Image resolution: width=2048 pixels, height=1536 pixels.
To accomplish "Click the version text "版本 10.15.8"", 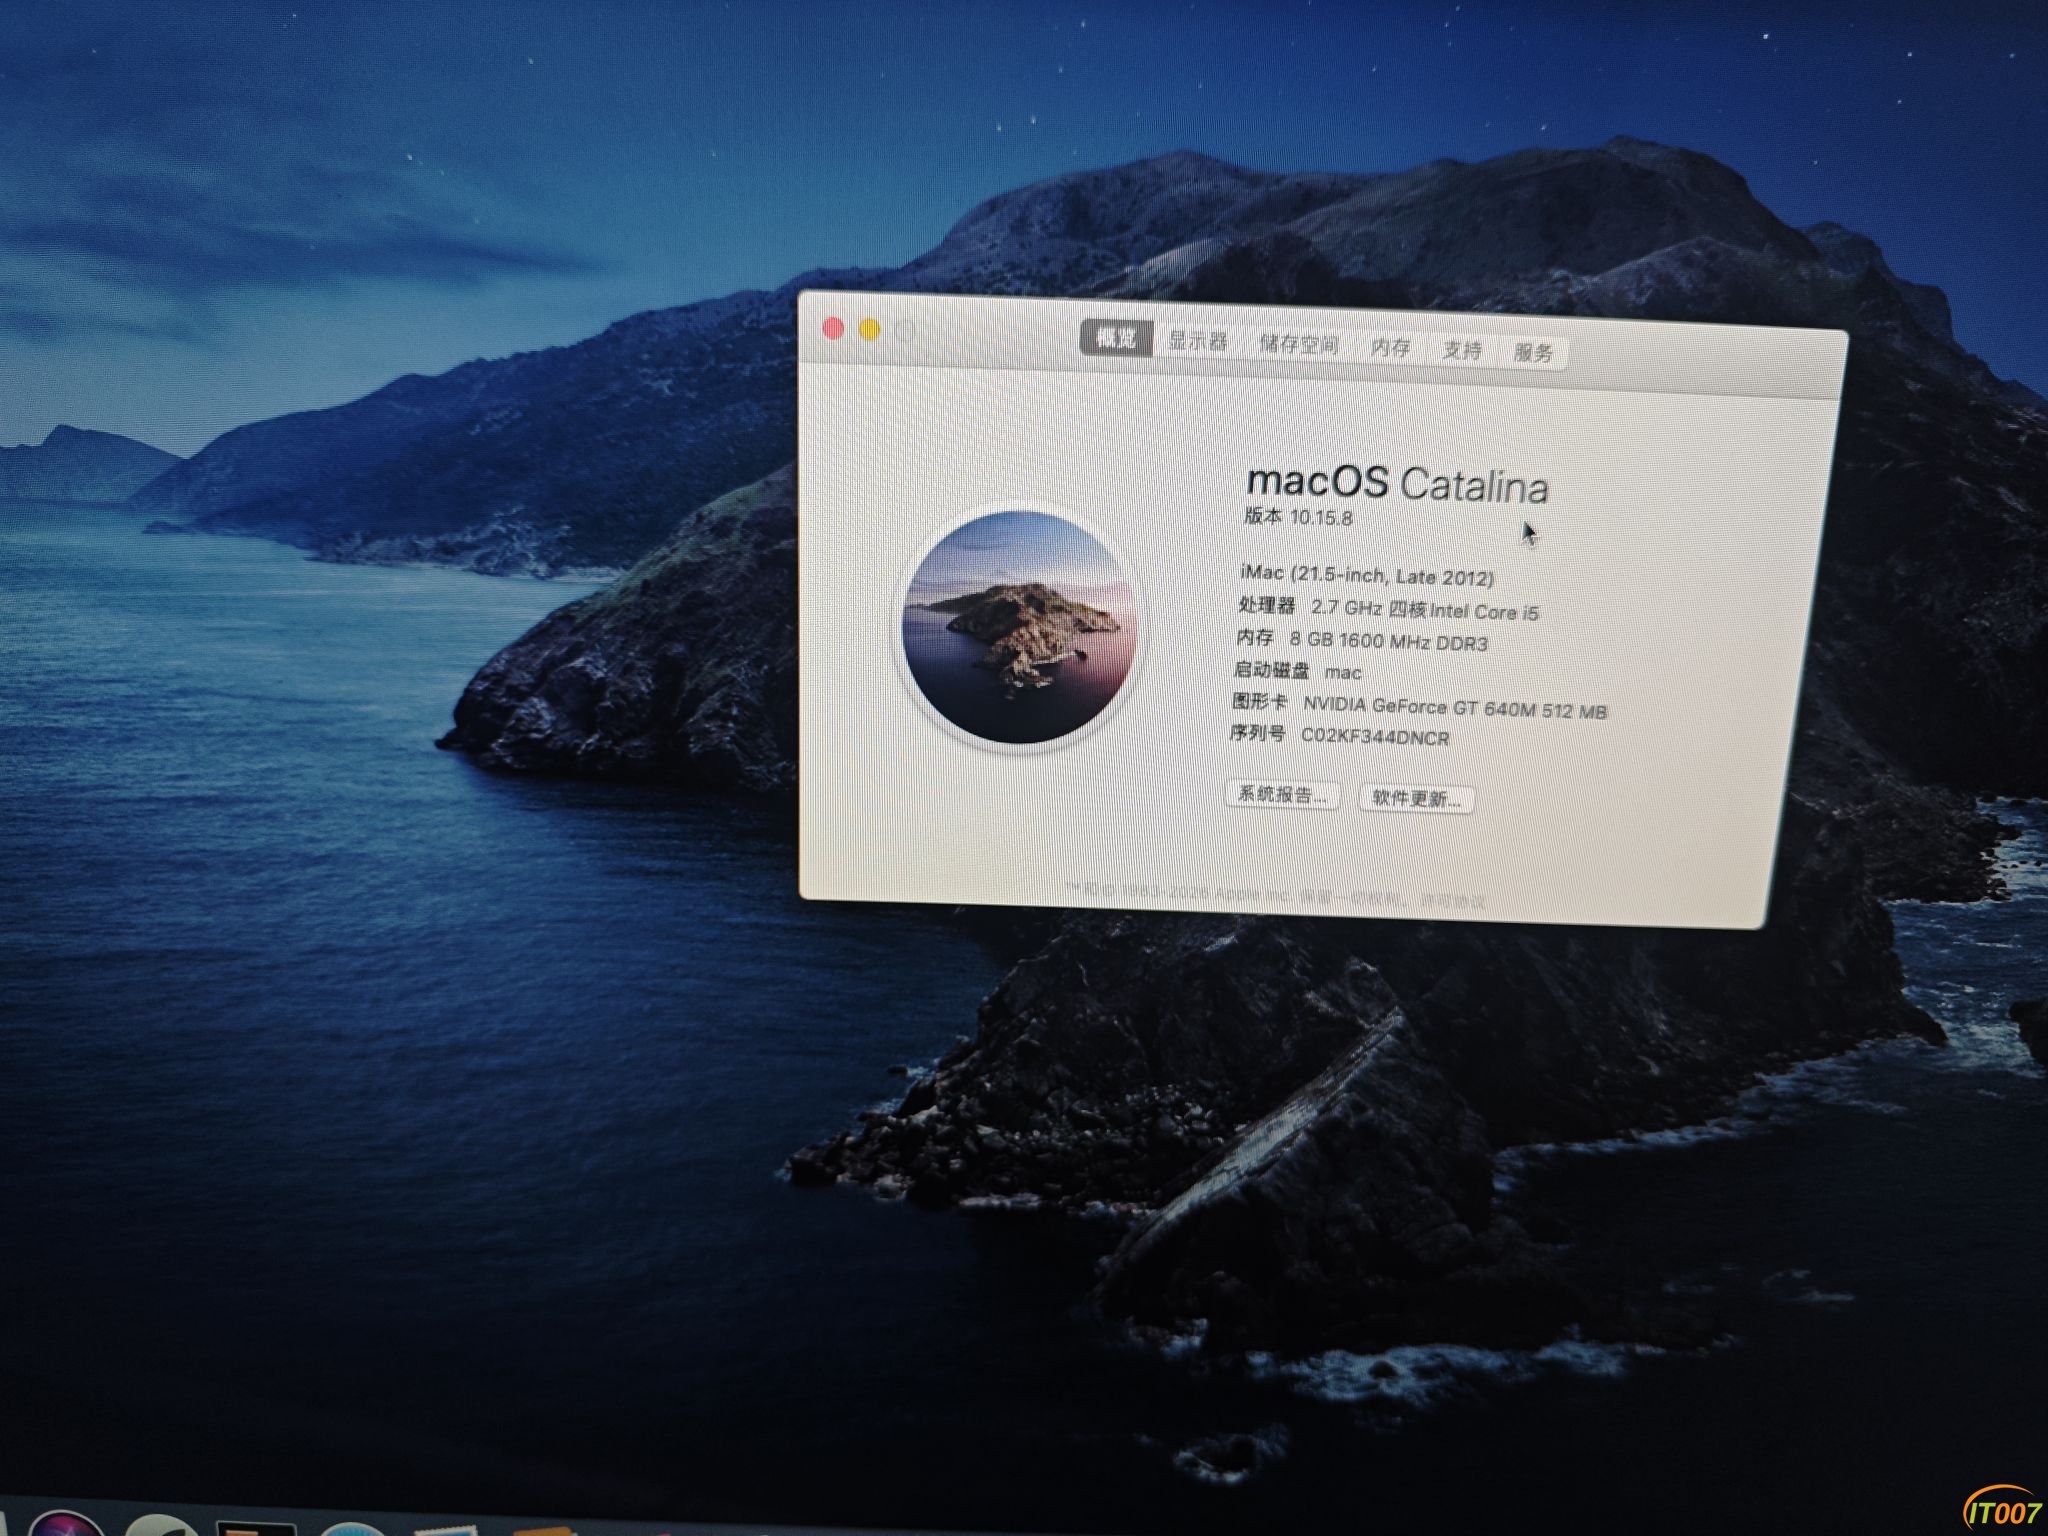I will 1298,516.
